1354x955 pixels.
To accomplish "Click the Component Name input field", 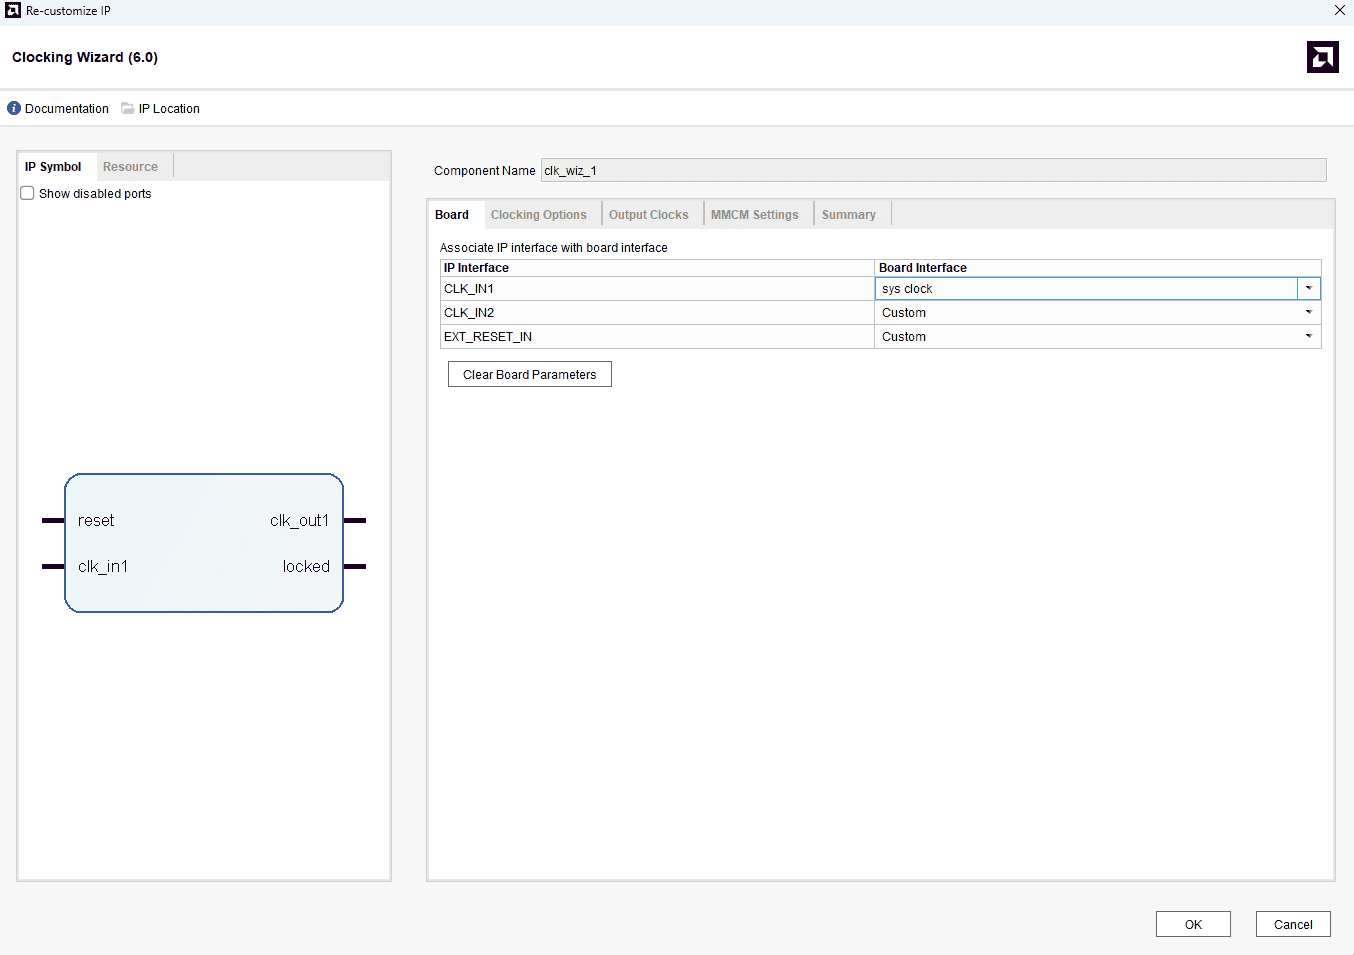I will point(932,171).
